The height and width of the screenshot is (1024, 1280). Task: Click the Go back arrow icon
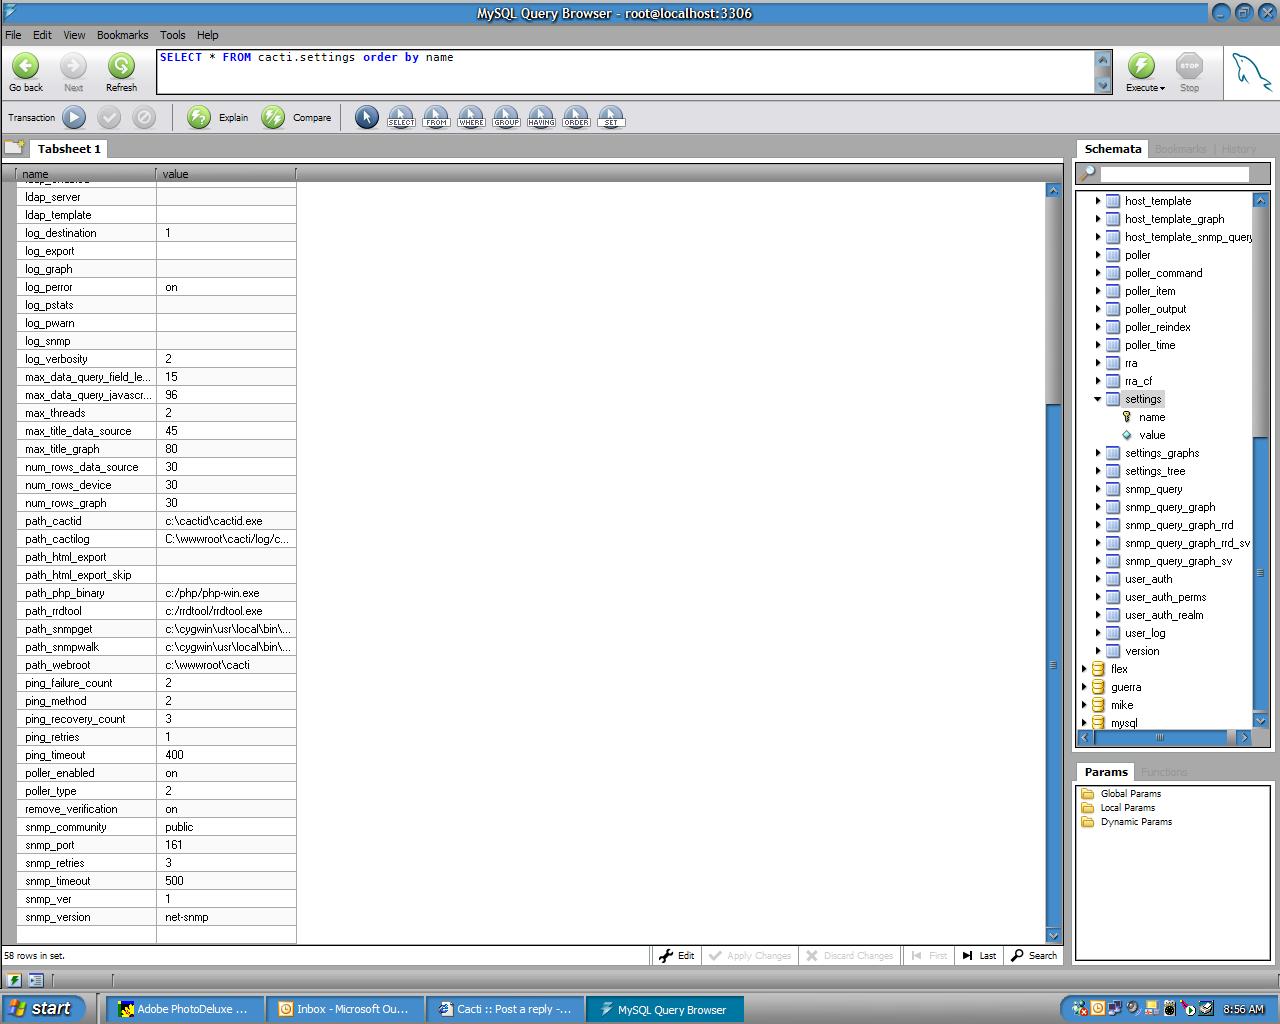pyautogui.click(x=26, y=66)
